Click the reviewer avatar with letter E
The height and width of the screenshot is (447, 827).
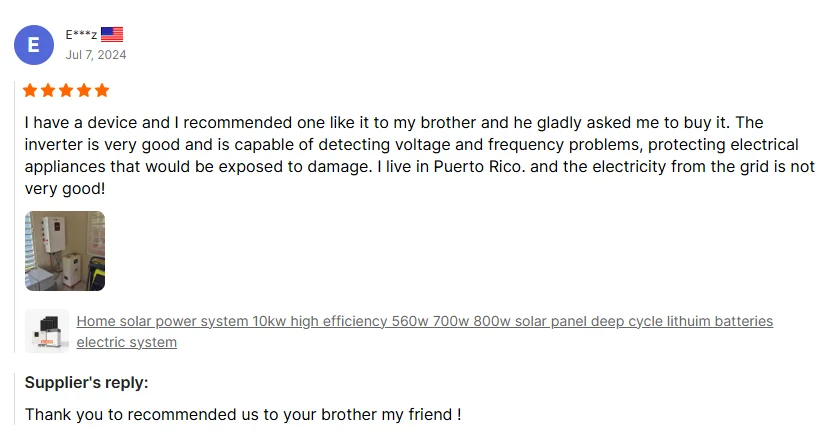coord(34,45)
